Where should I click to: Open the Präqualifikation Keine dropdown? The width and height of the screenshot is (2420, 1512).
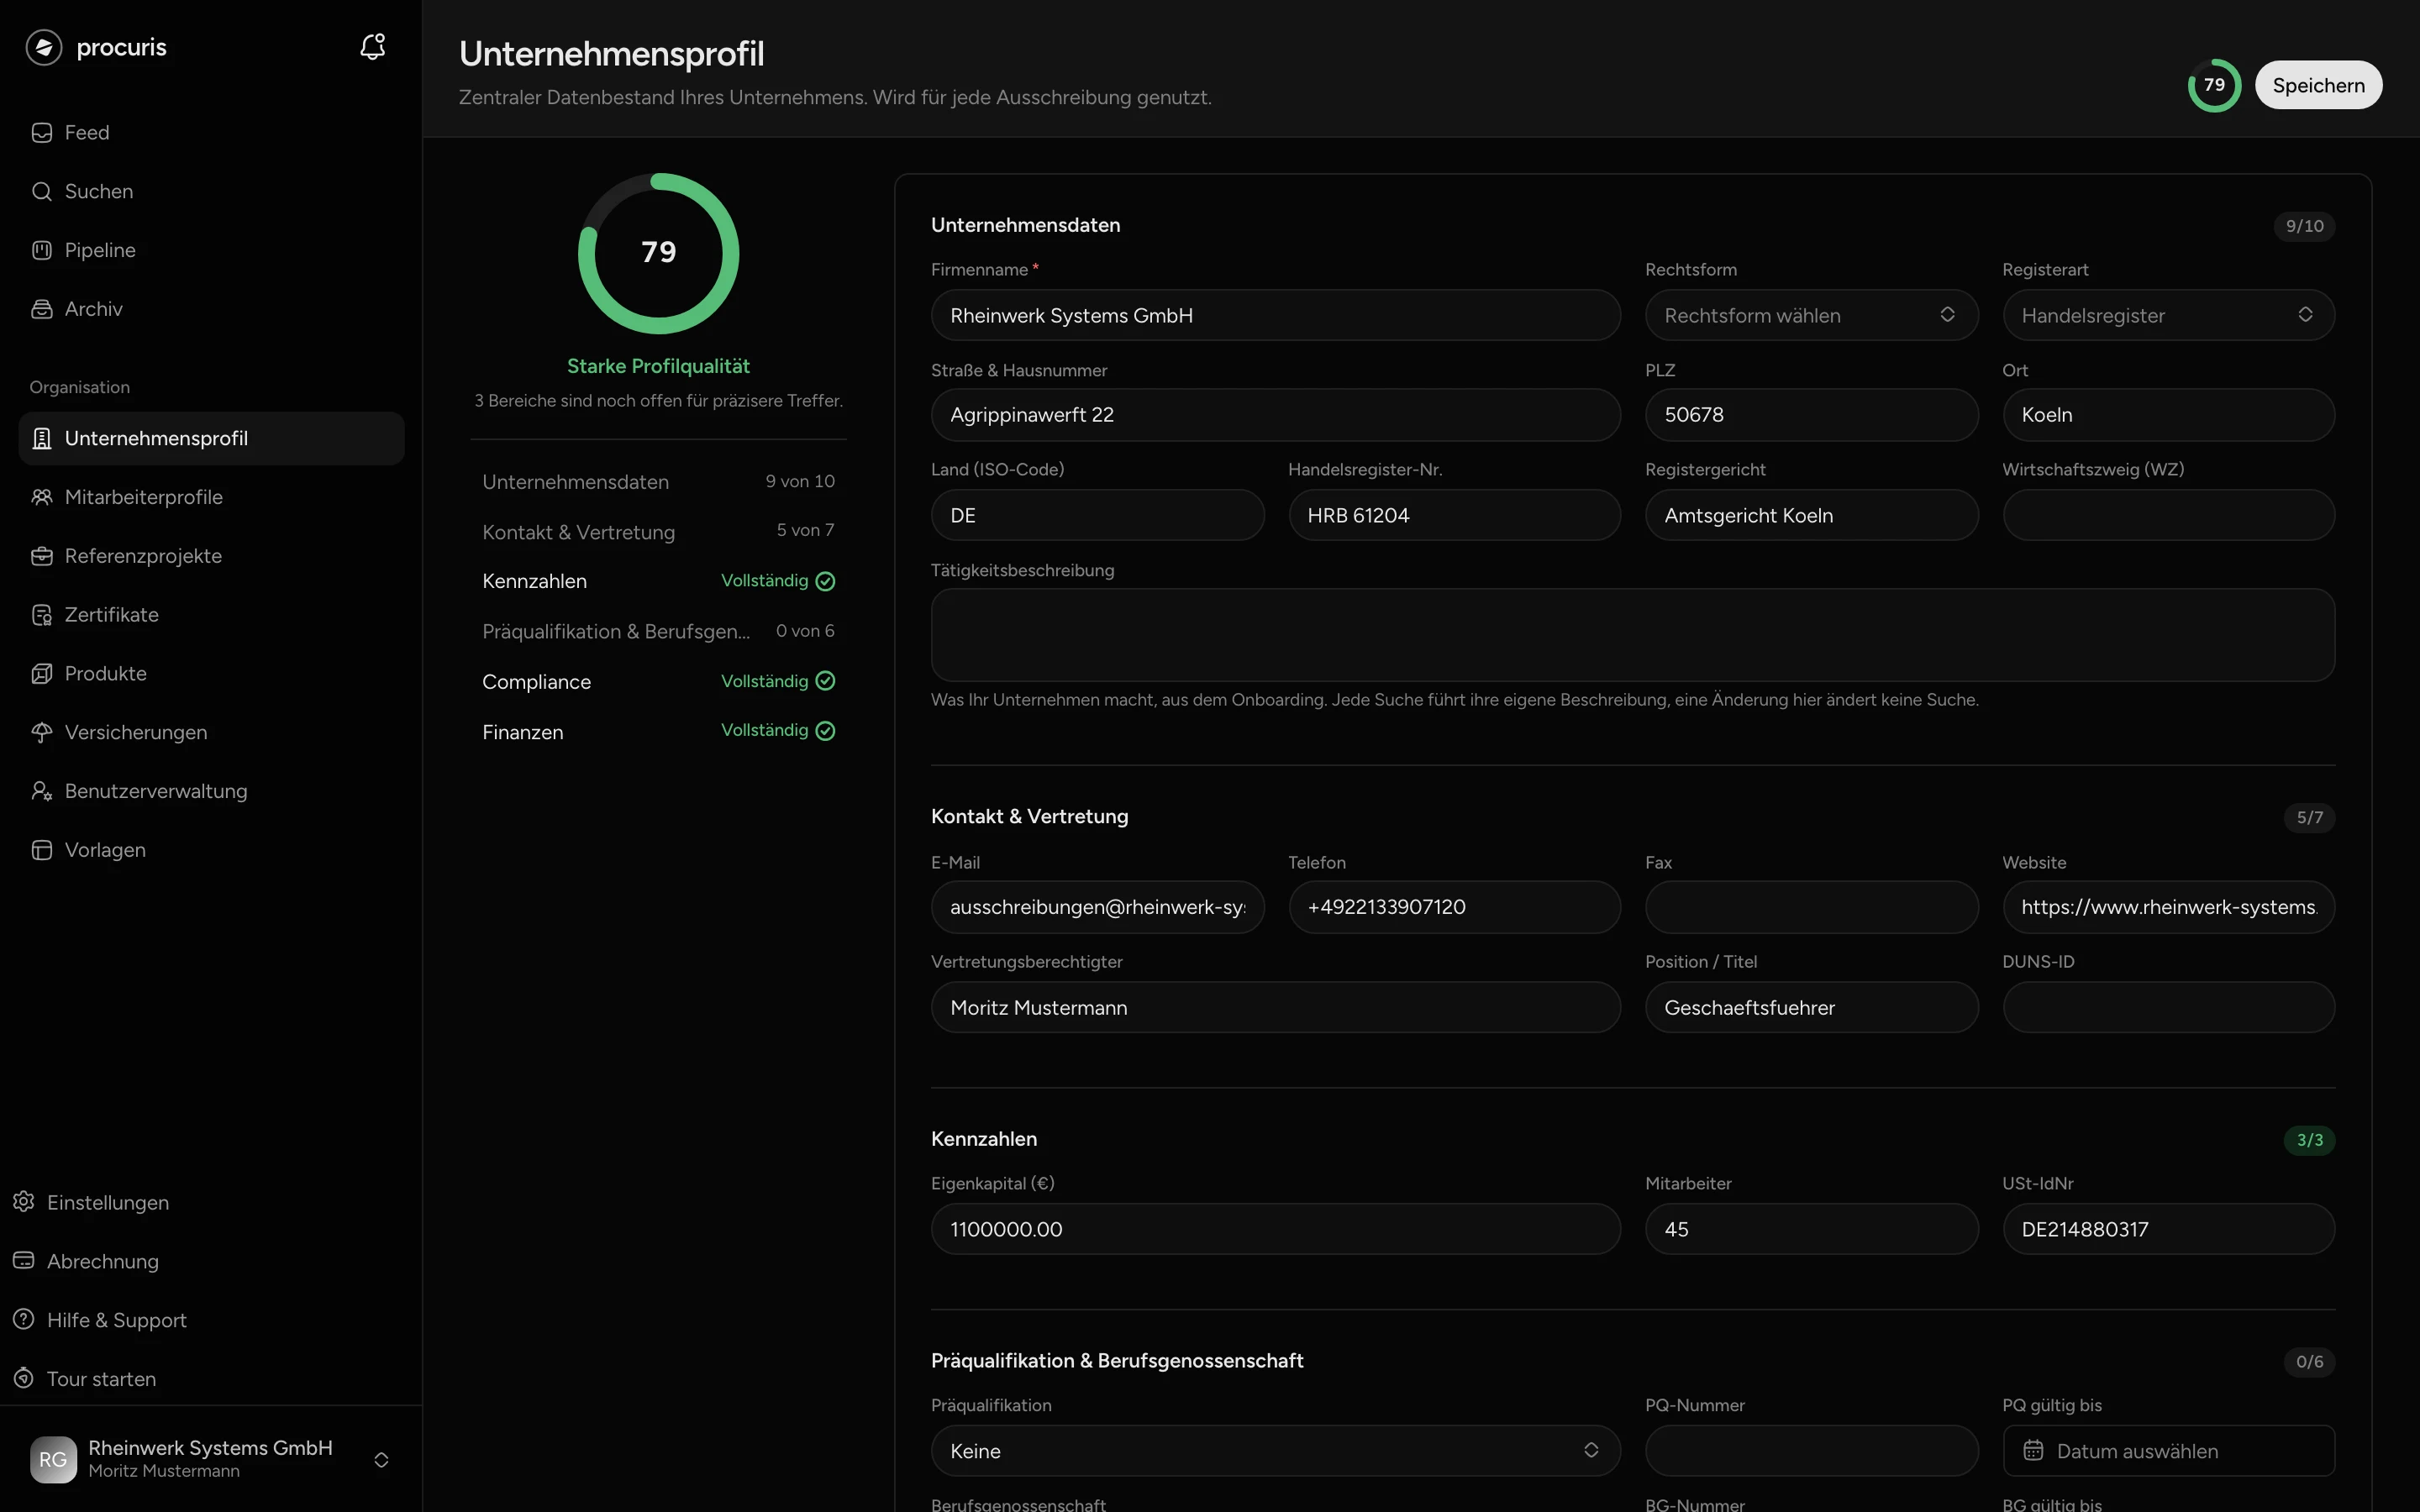tap(1275, 1450)
